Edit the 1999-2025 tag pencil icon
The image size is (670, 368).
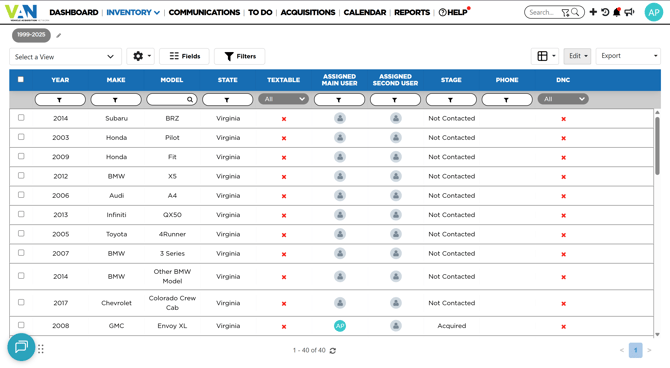[x=59, y=35]
